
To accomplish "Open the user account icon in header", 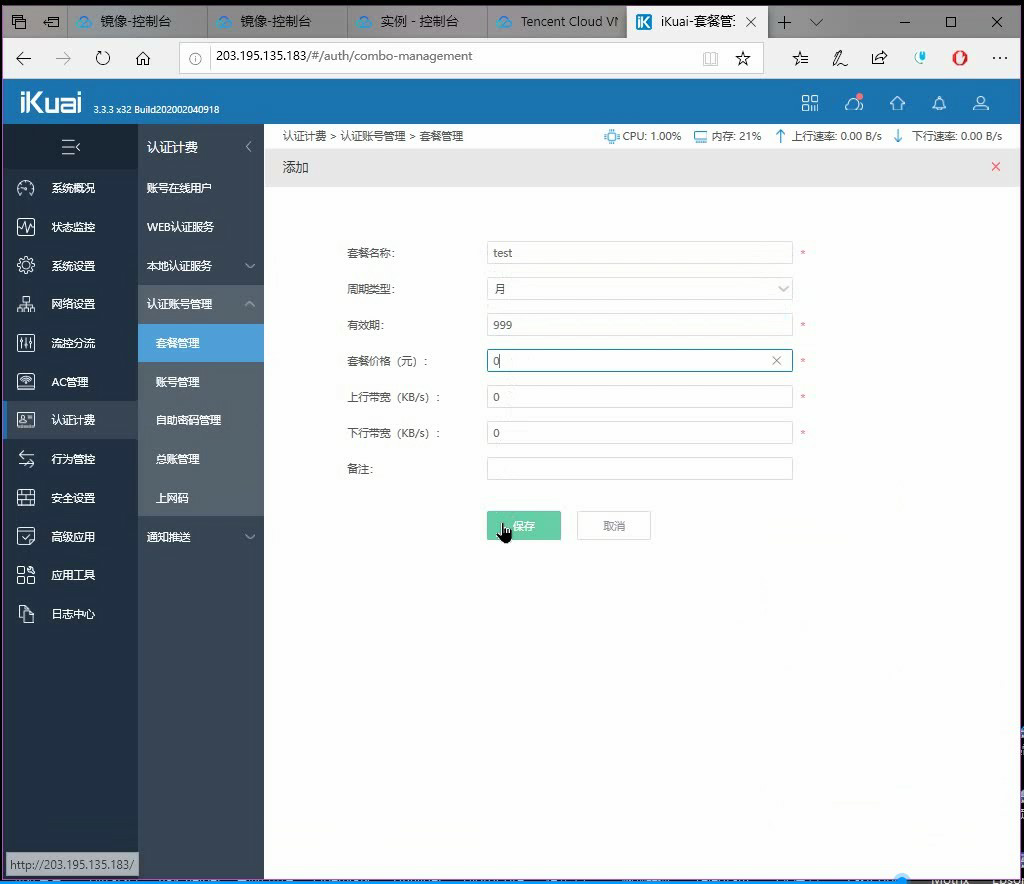I will pos(981,103).
